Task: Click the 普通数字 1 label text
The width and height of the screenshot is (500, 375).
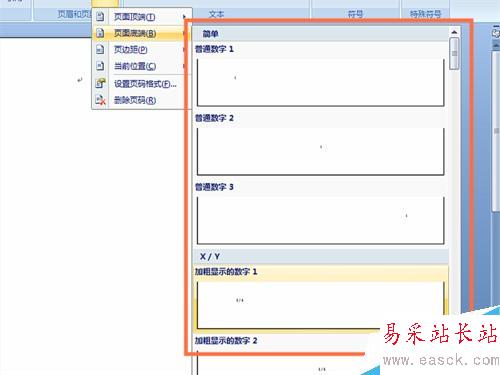Action: [x=214, y=49]
